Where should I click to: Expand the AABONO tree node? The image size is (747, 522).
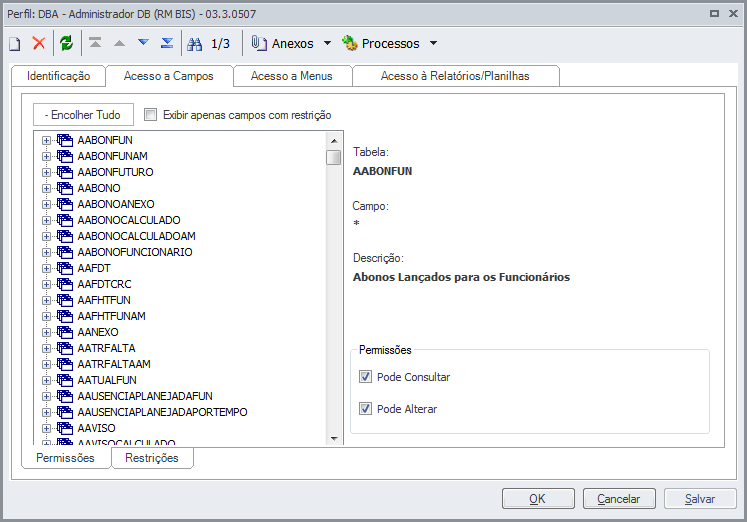coord(47,188)
